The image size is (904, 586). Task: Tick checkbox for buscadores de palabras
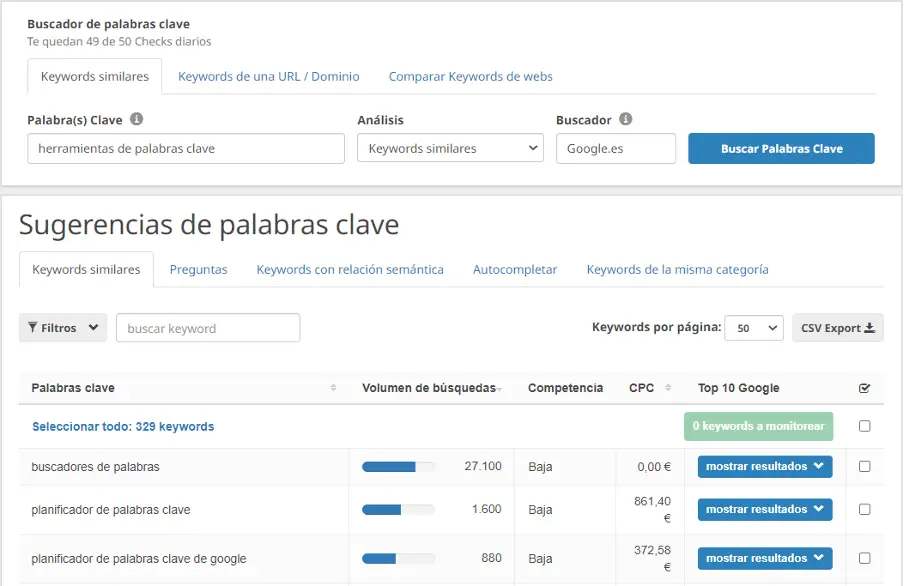pyautogui.click(x=864, y=466)
